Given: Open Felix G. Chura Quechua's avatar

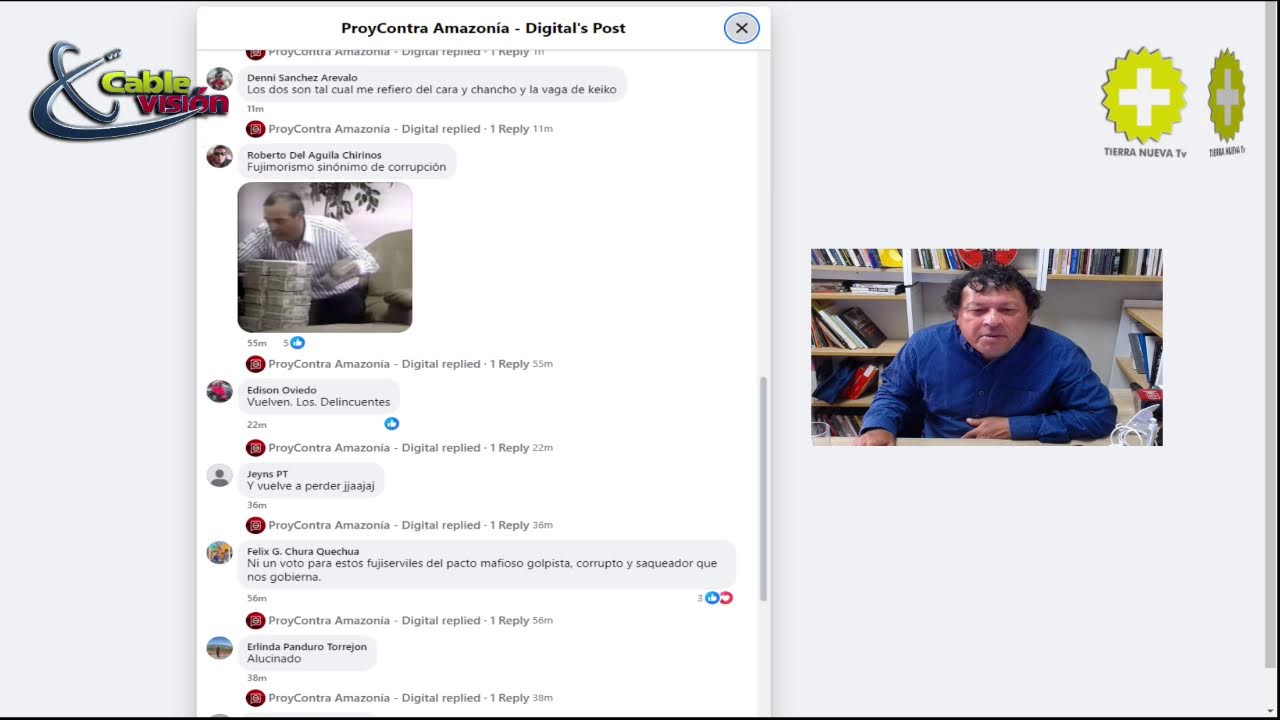Looking at the screenshot, I should (x=220, y=552).
